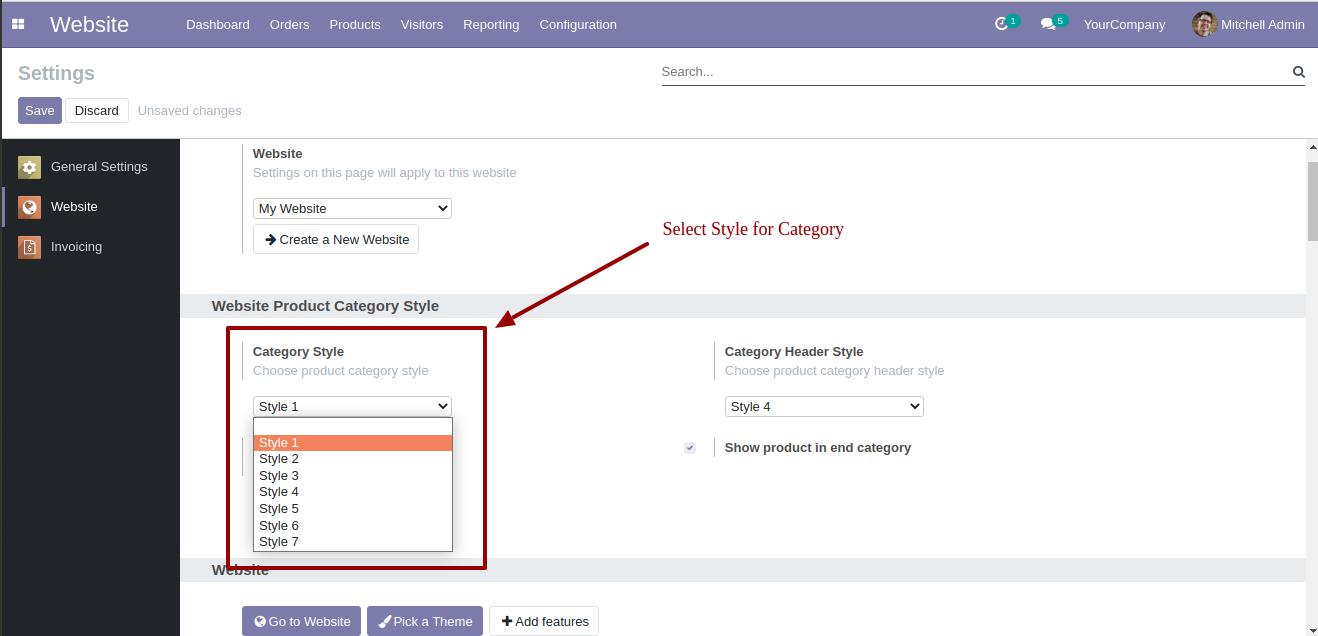1318x636 pixels.
Task: Open Website sidebar tab
Action: (x=90, y=207)
